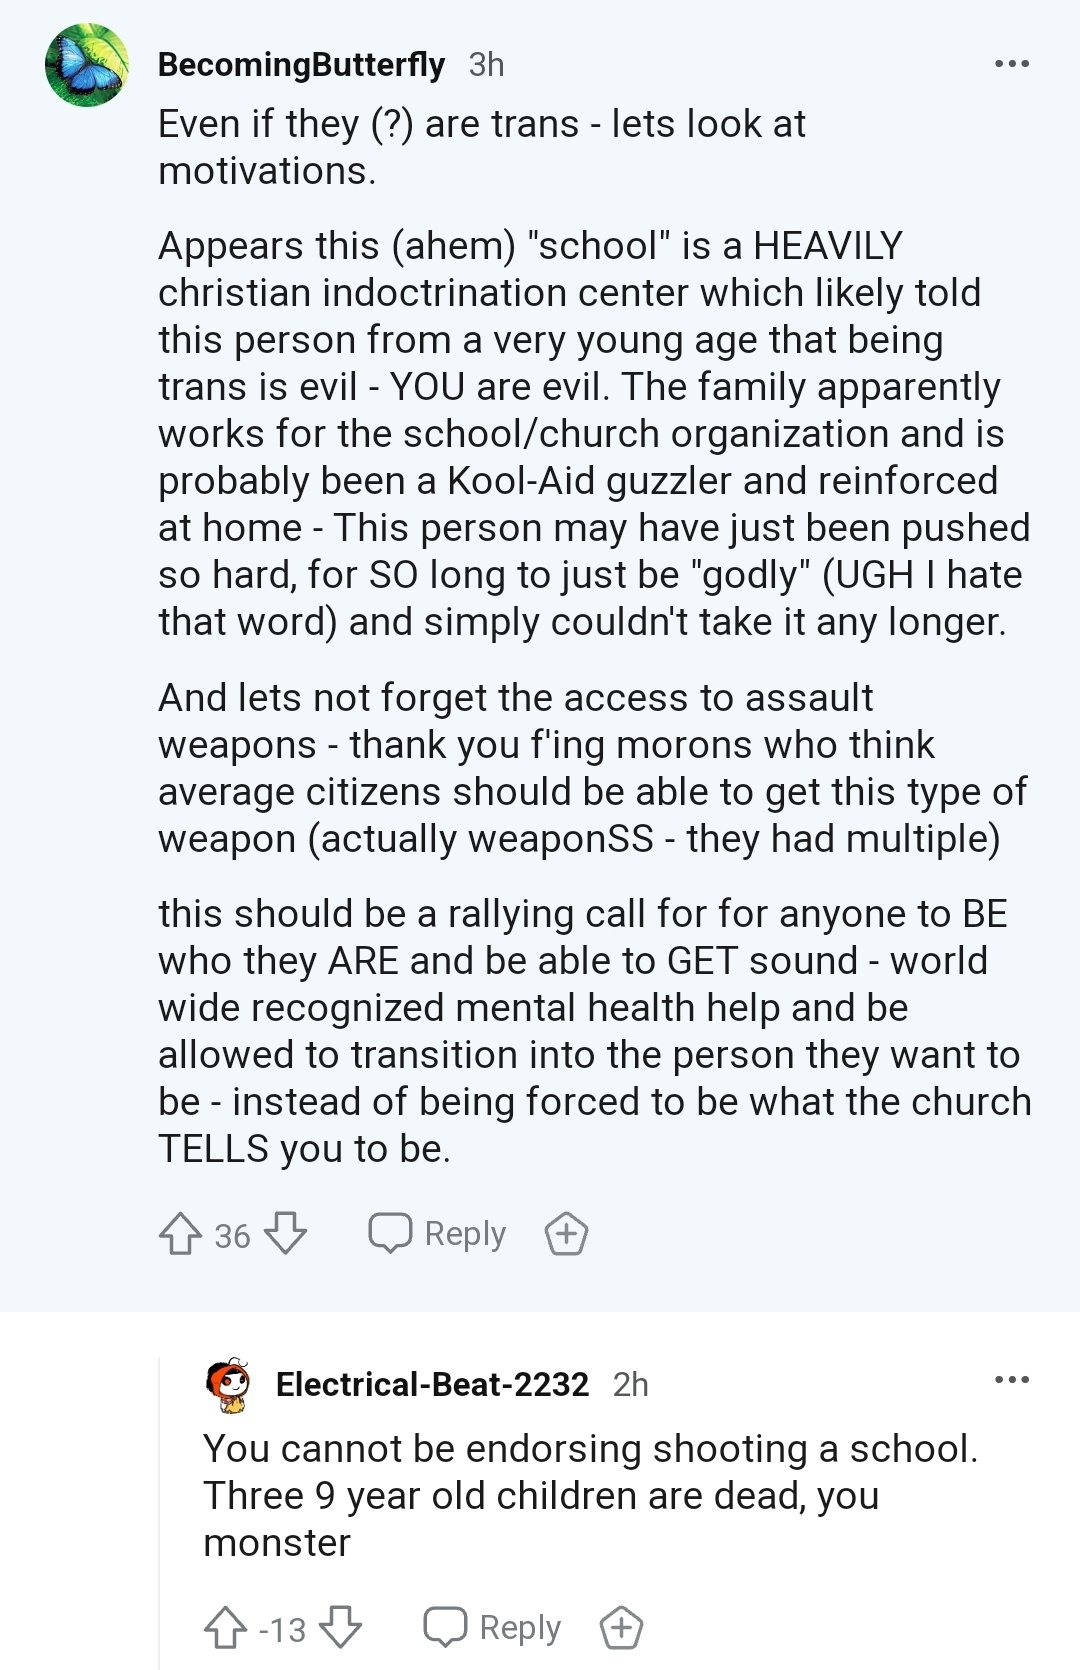
Task: Click the 2h timestamp on the reply
Action: [x=631, y=1385]
